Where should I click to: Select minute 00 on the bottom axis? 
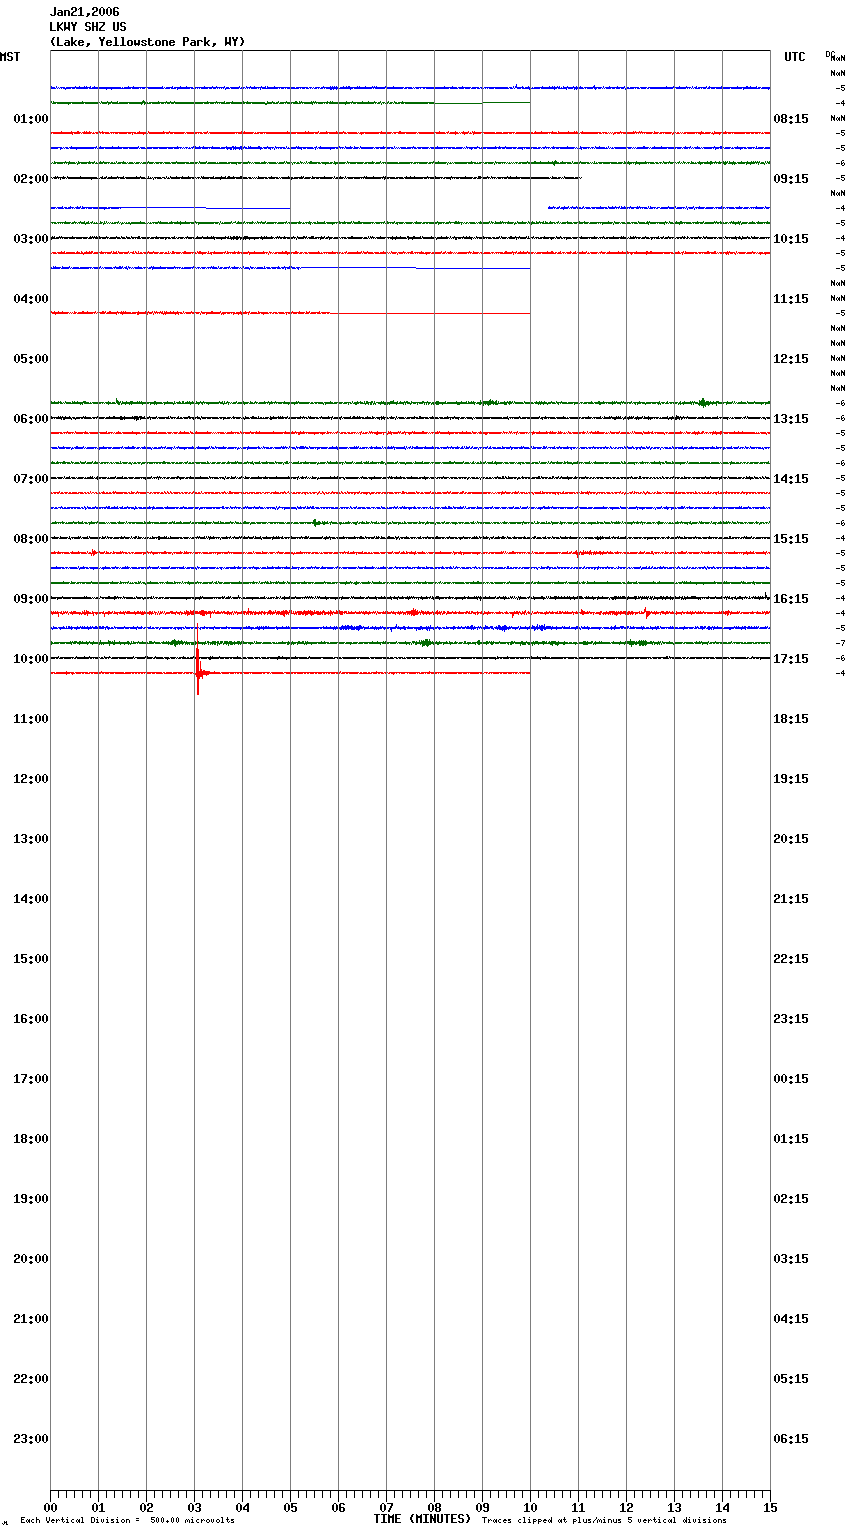[x=50, y=1507]
